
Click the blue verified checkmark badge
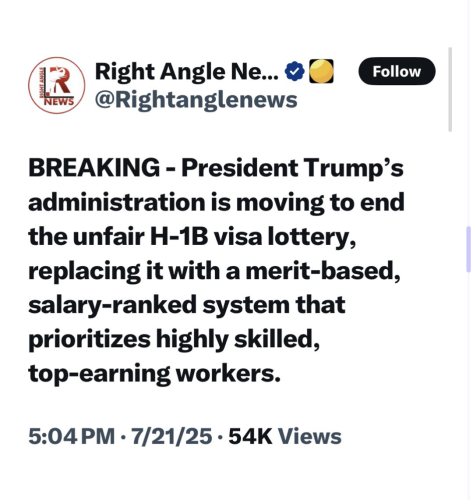point(294,71)
